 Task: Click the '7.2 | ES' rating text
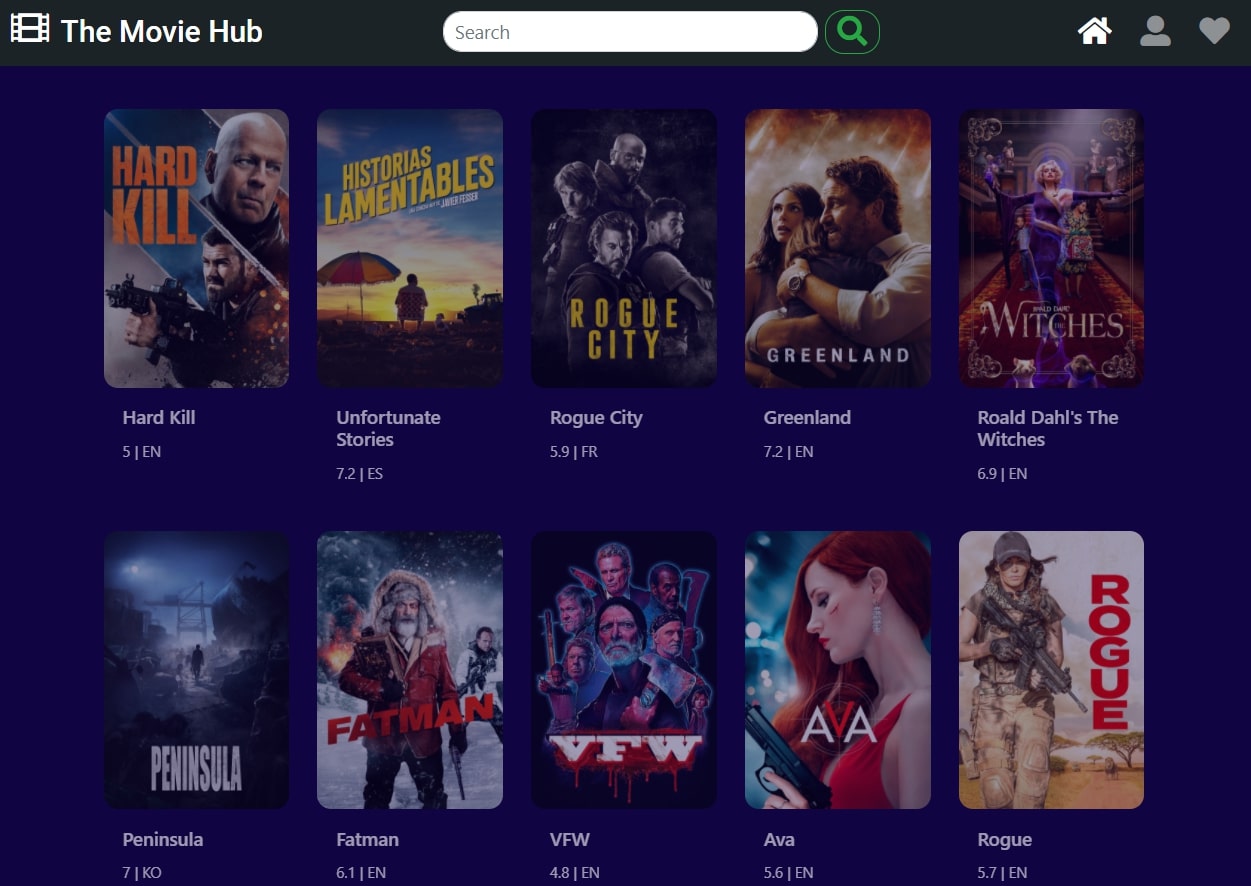click(359, 474)
